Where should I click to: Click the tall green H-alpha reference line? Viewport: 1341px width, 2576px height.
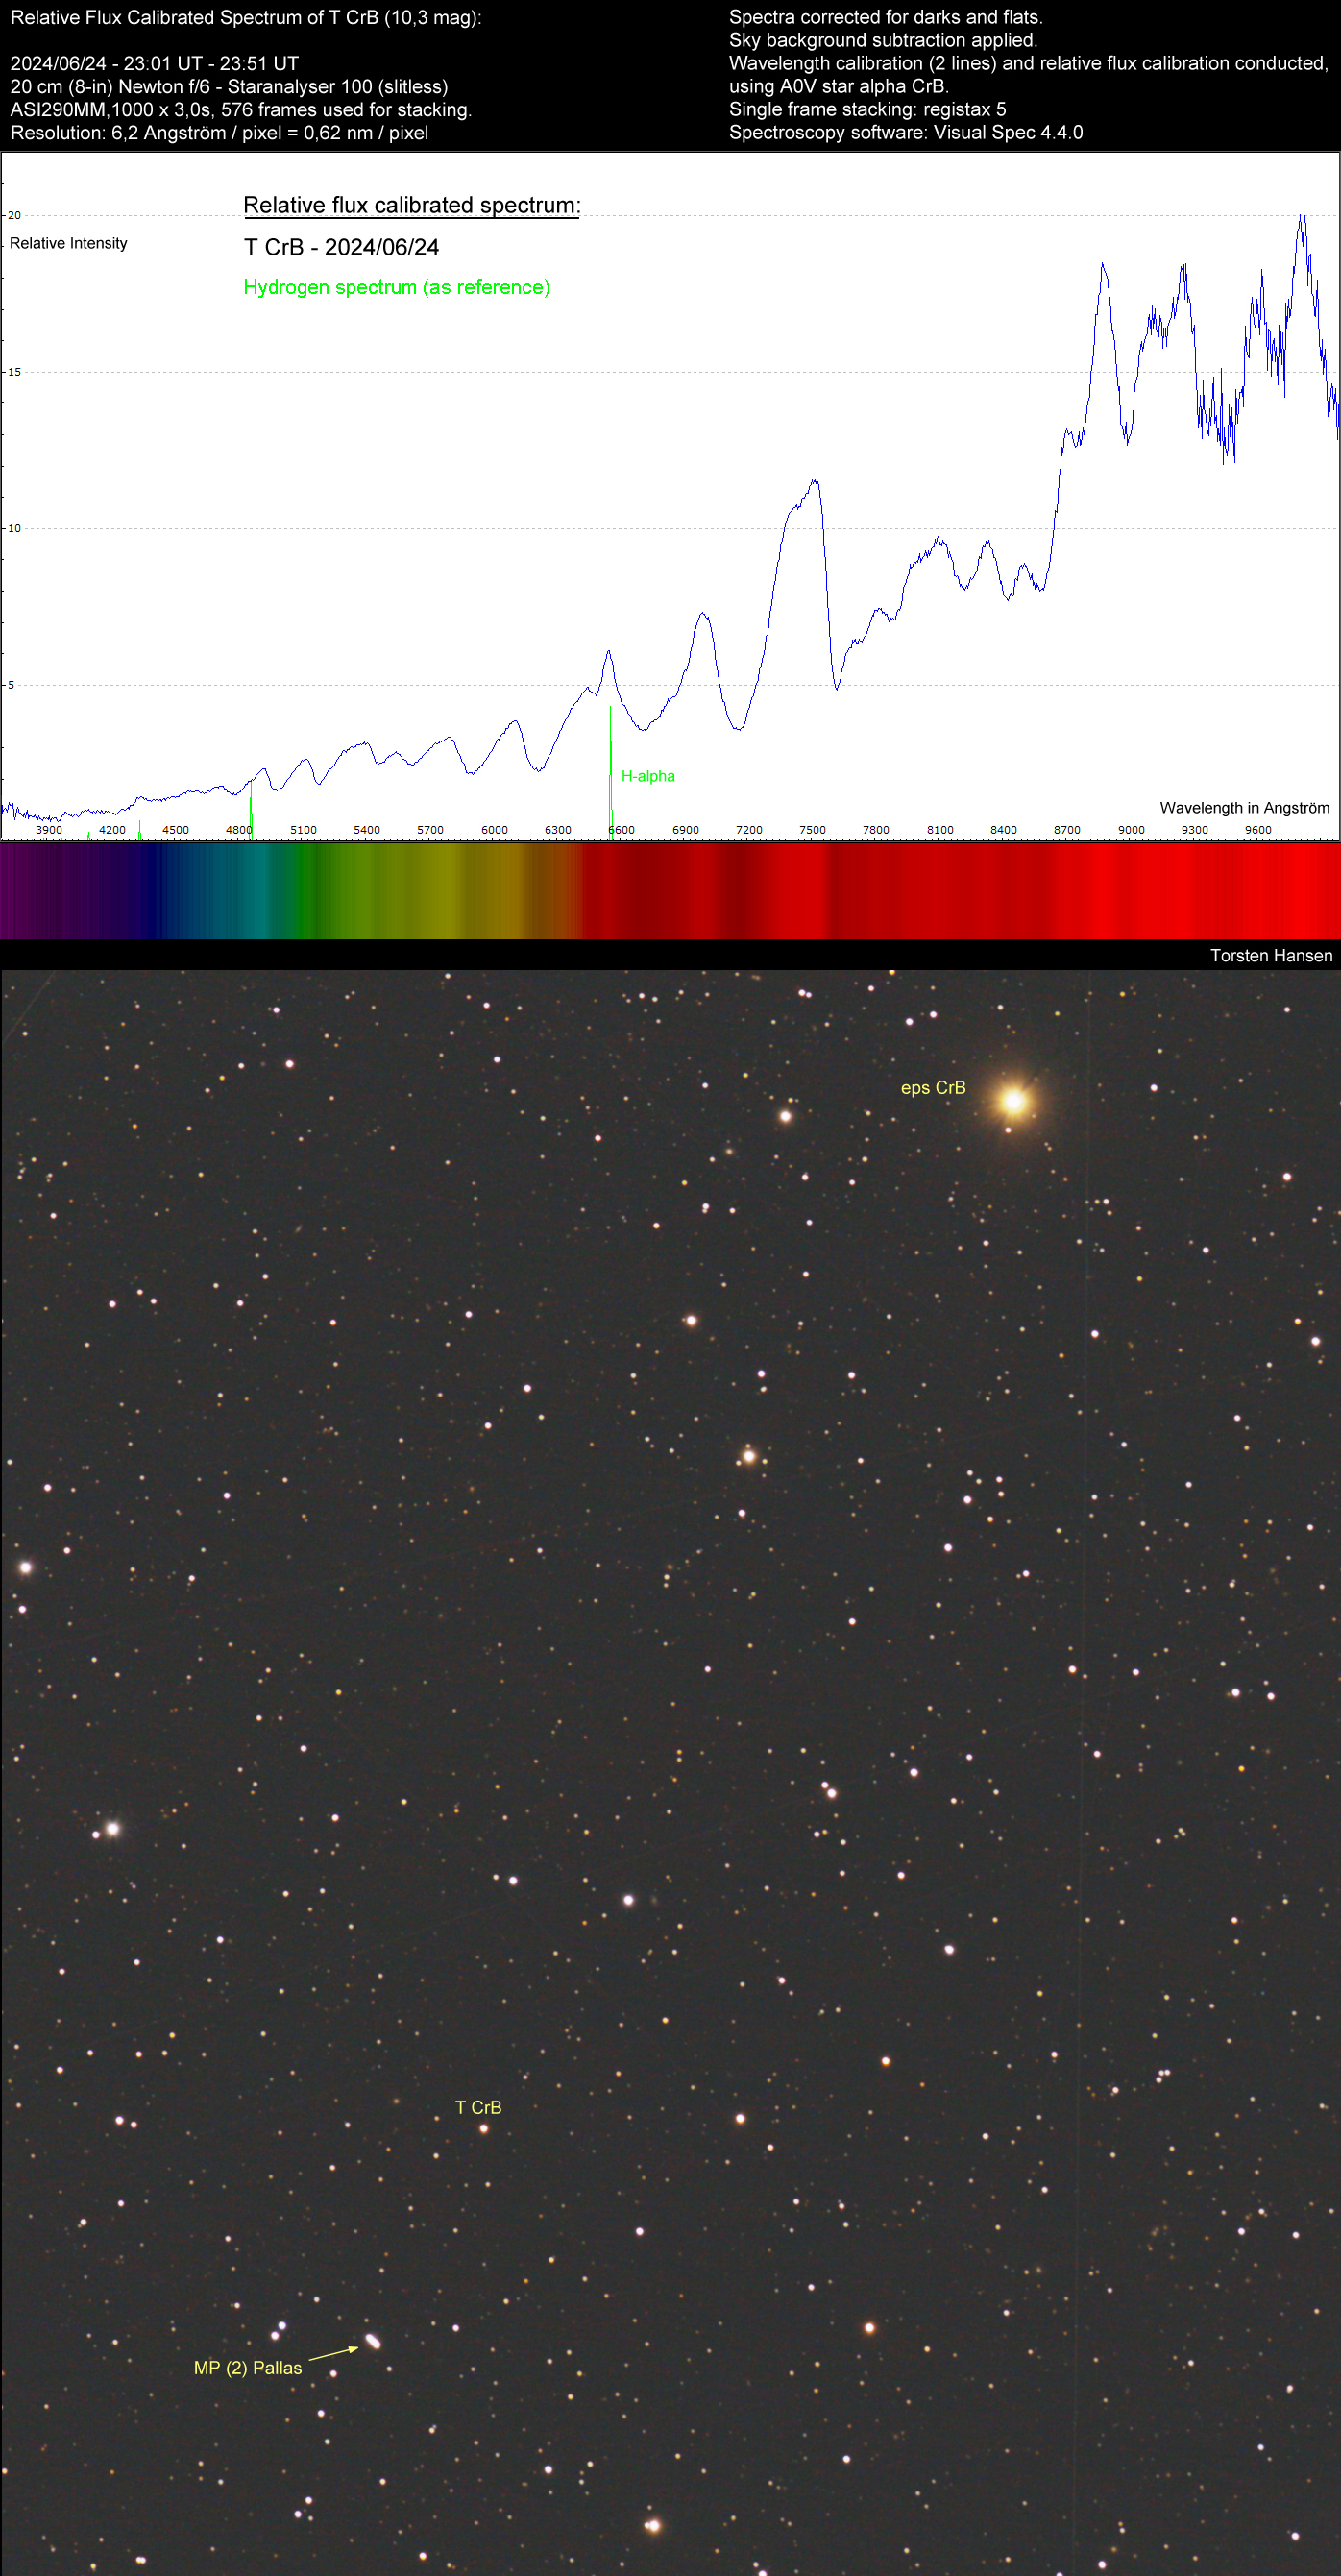pos(610,772)
